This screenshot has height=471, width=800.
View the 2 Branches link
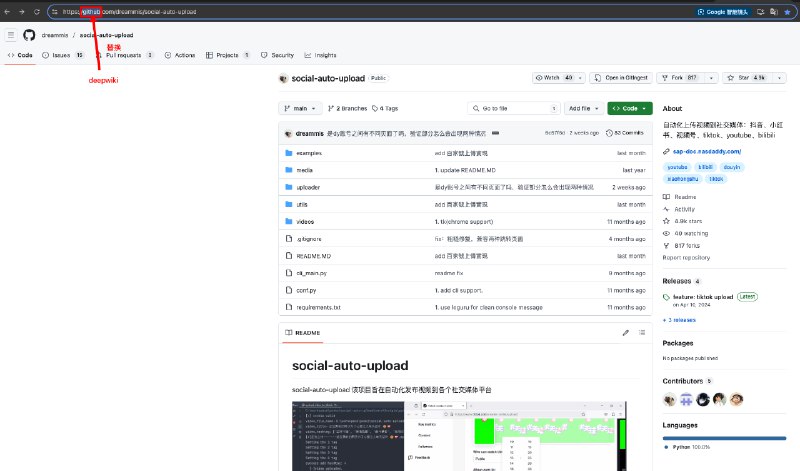[x=347, y=108]
